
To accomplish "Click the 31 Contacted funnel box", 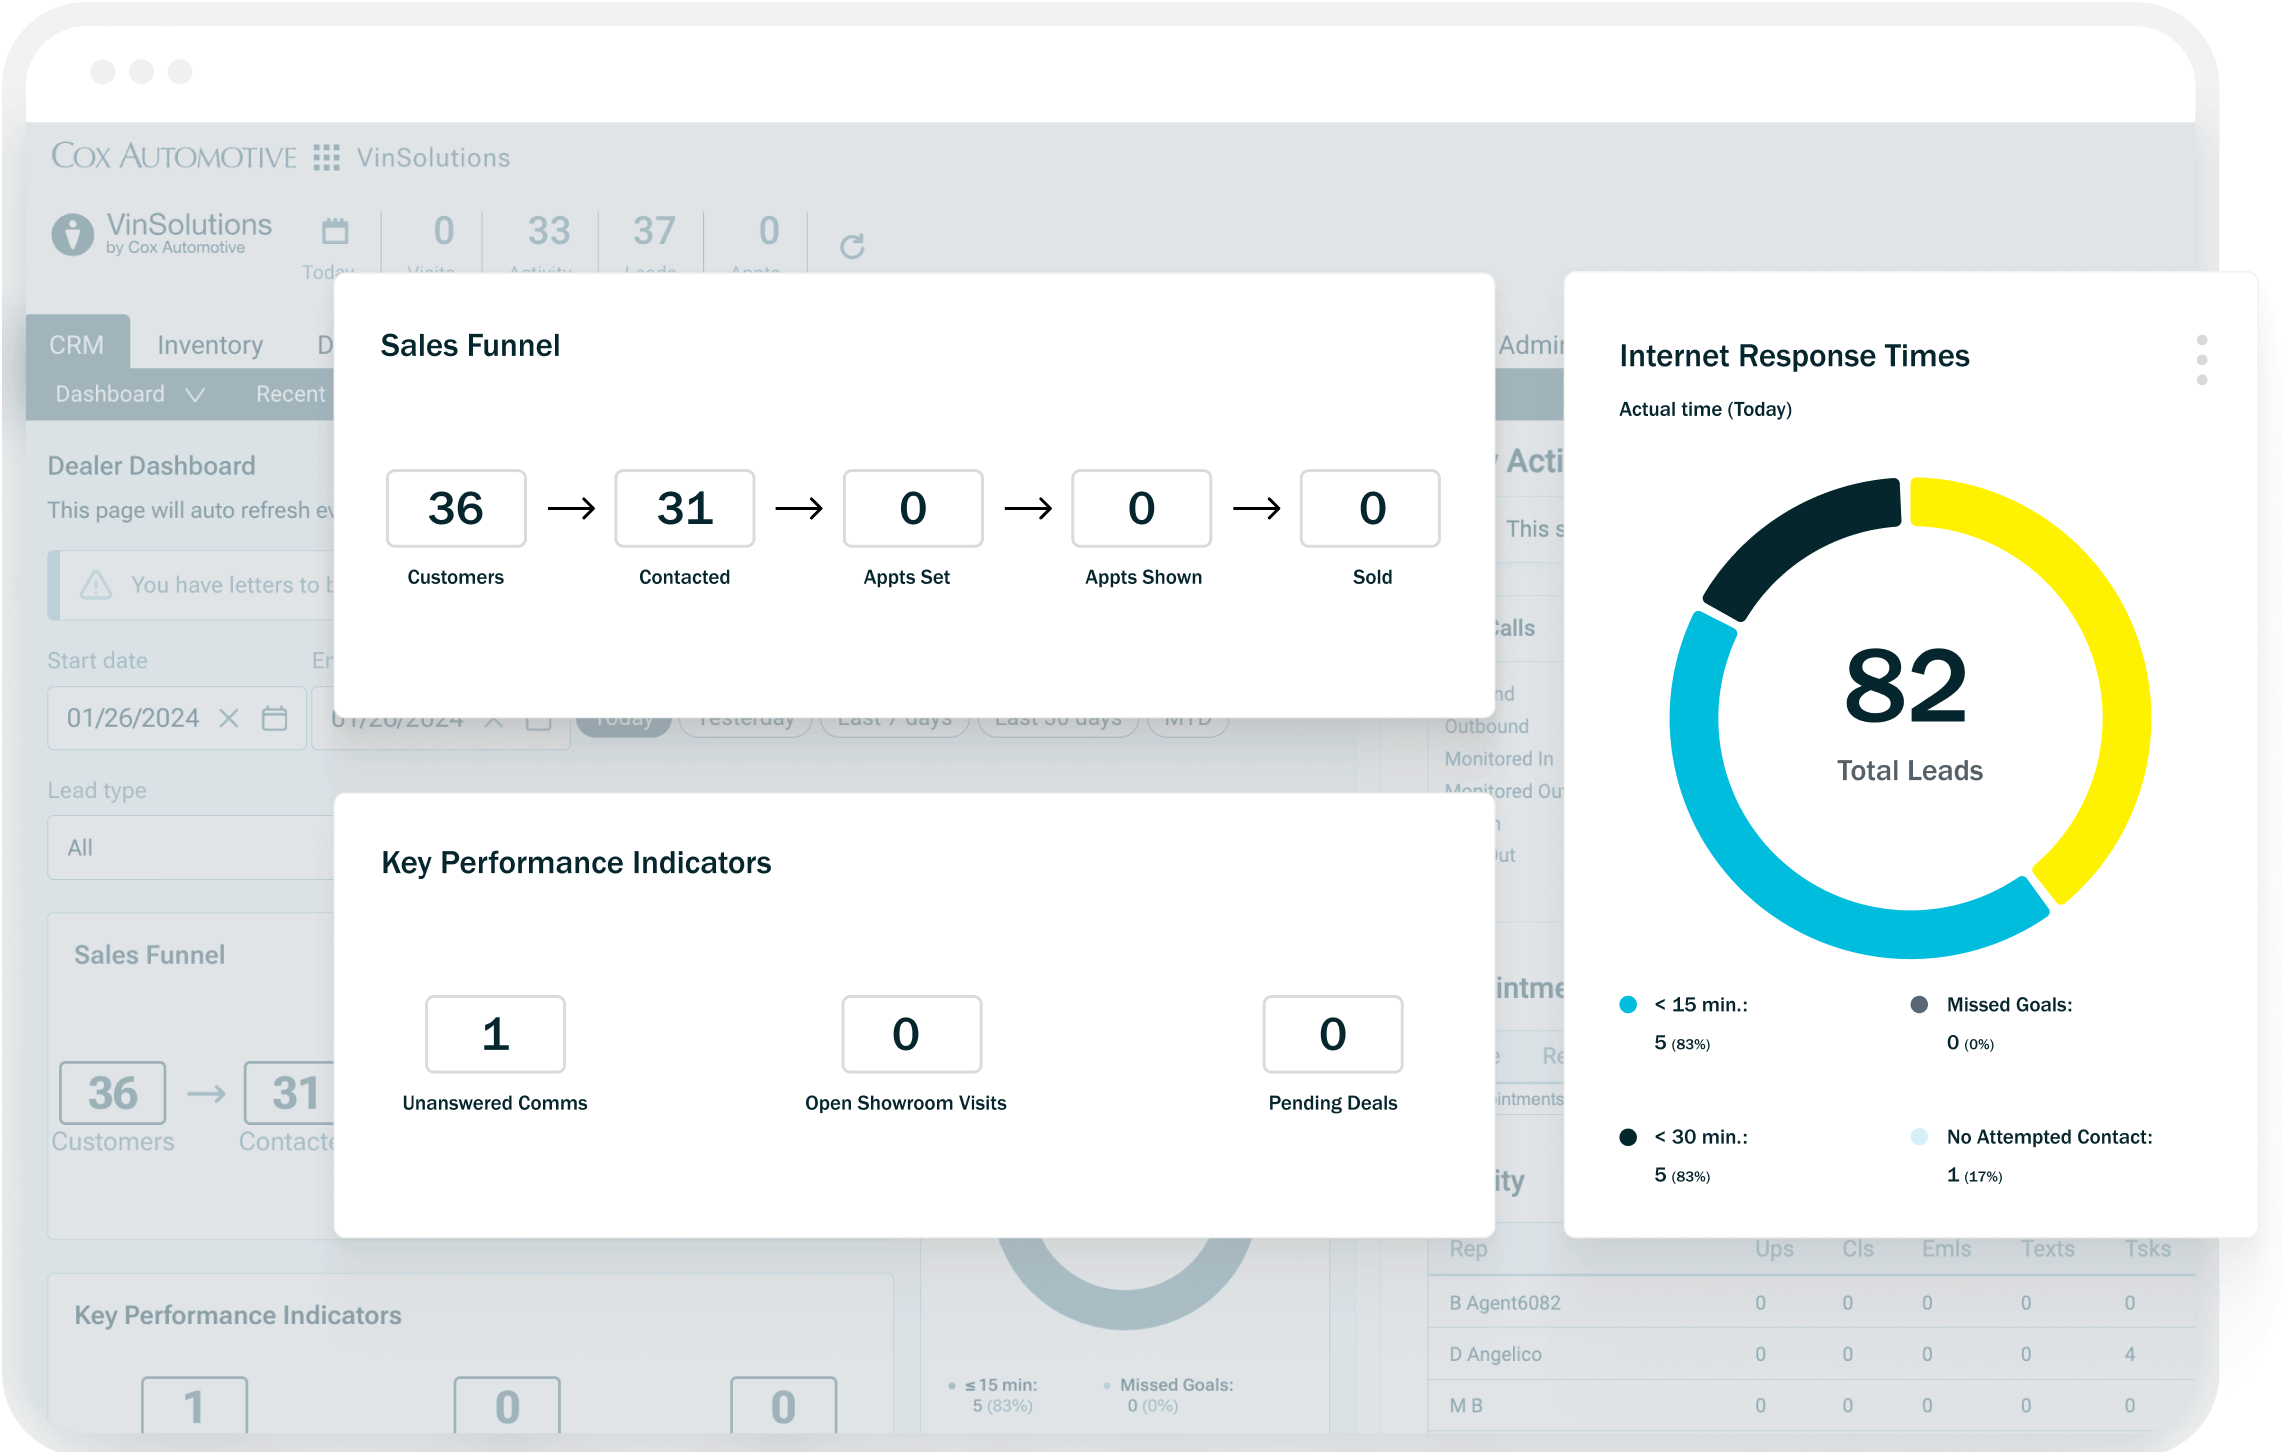I will [684, 508].
